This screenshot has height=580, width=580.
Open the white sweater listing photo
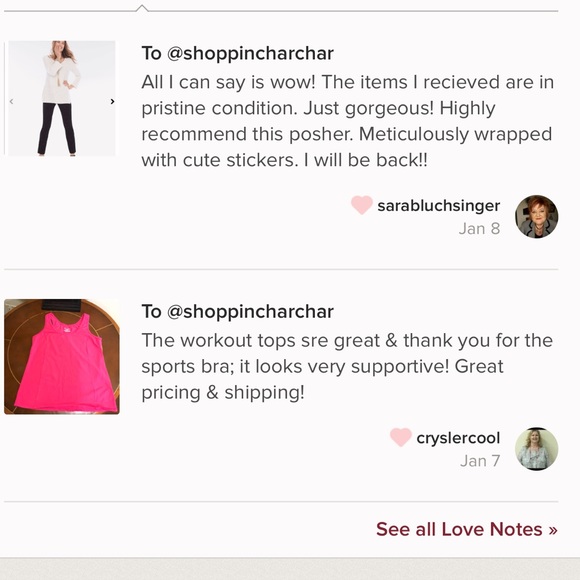pos(62,98)
